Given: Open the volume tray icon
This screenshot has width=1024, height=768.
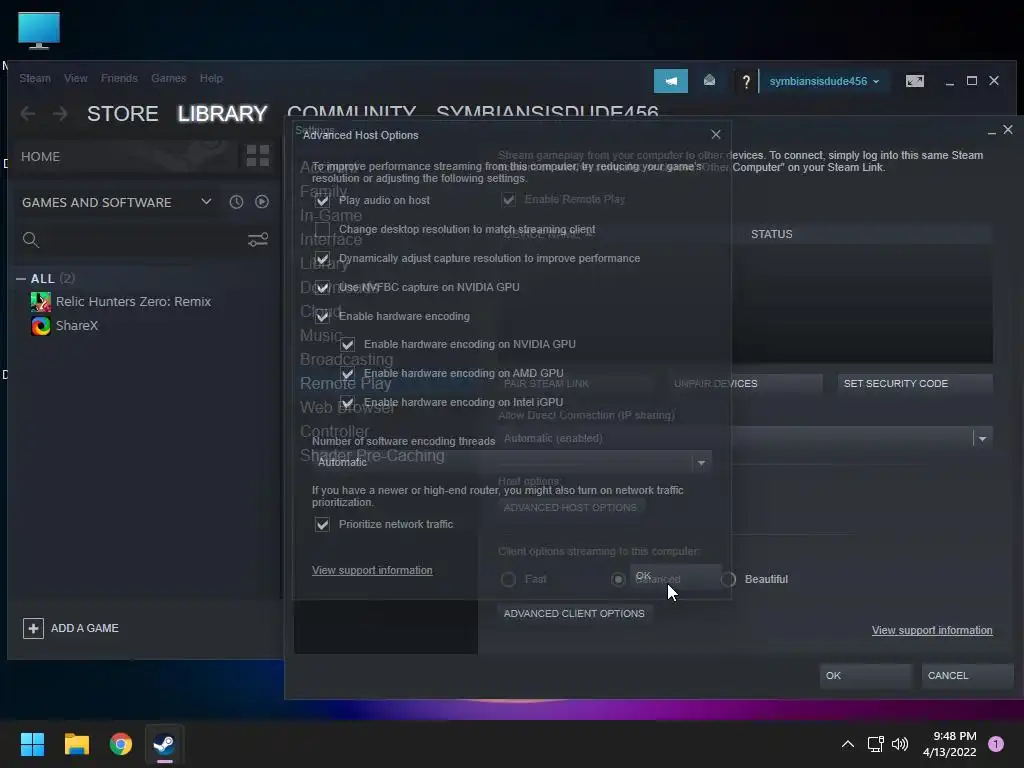Looking at the screenshot, I should 900,744.
